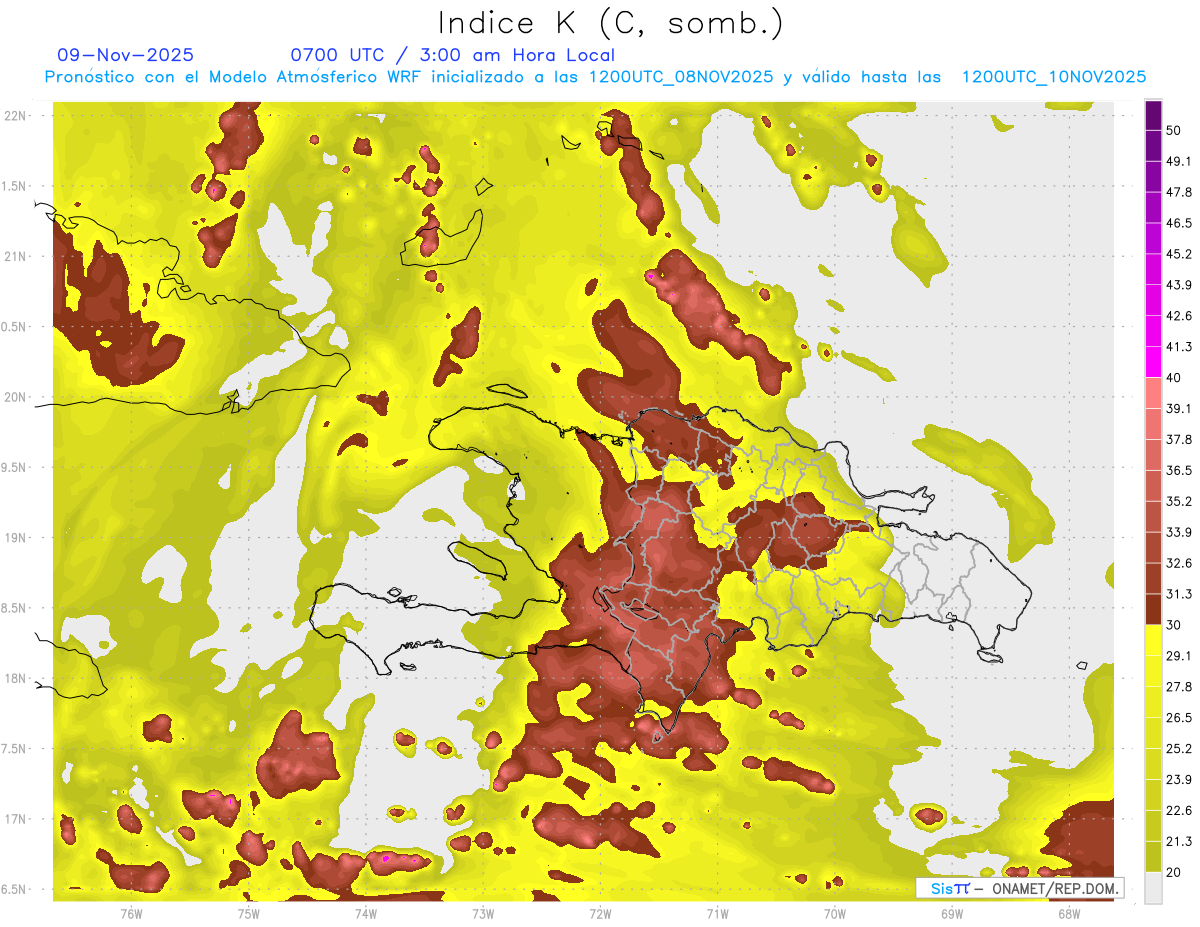Select the date text "09-Nov-2025"
This screenshot has height=927, width=1200.
(x=126, y=55)
